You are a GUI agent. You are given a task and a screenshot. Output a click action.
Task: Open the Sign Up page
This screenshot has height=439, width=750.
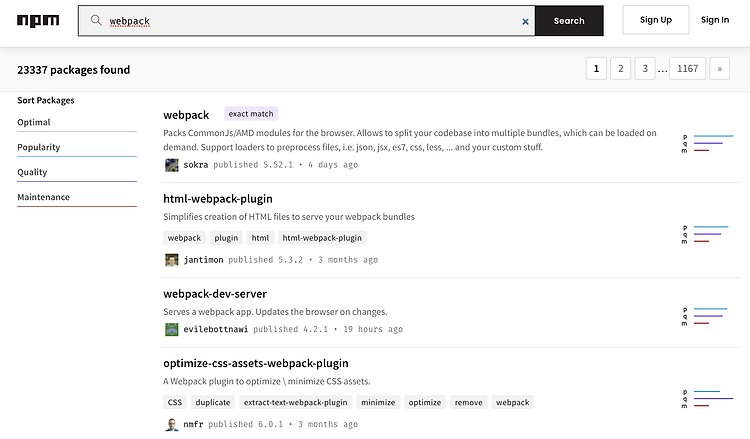[x=656, y=20]
